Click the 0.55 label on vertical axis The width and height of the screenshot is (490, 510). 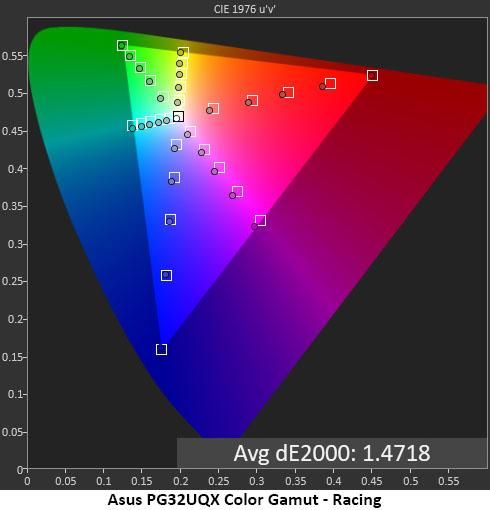(x=12, y=56)
